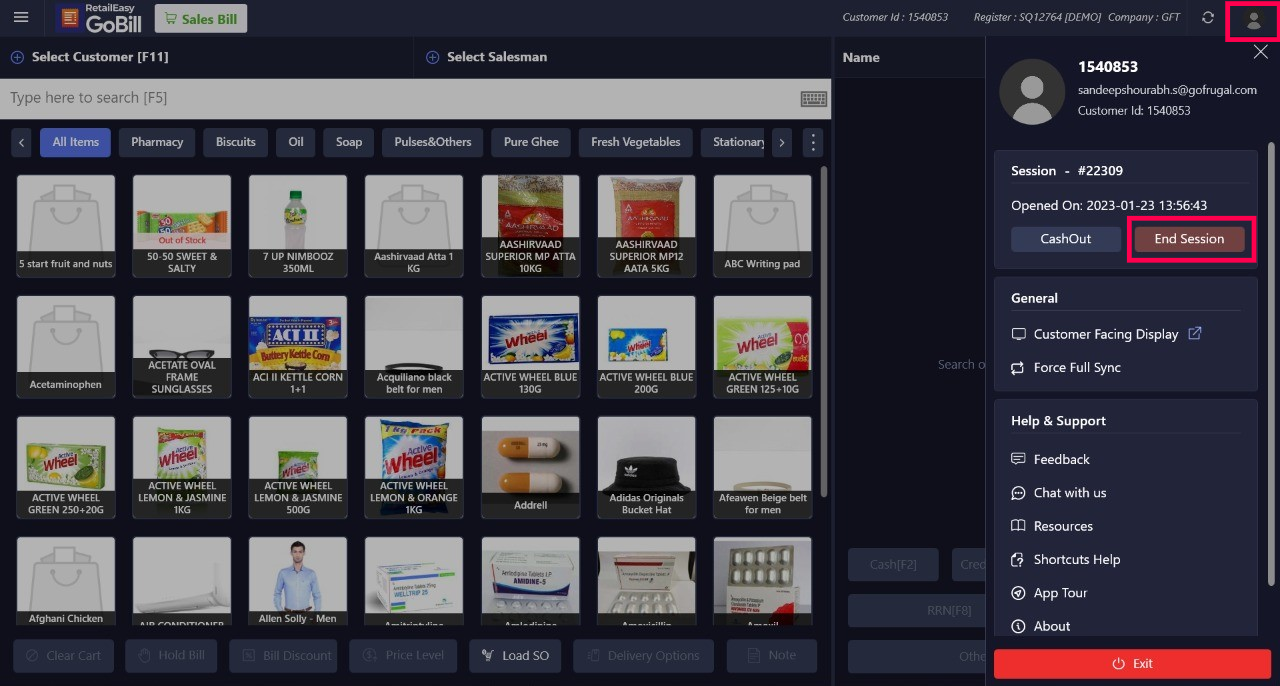The height and width of the screenshot is (686, 1280).
Task: Select the Fresh Vegetables category tab
Action: tap(636, 142)
